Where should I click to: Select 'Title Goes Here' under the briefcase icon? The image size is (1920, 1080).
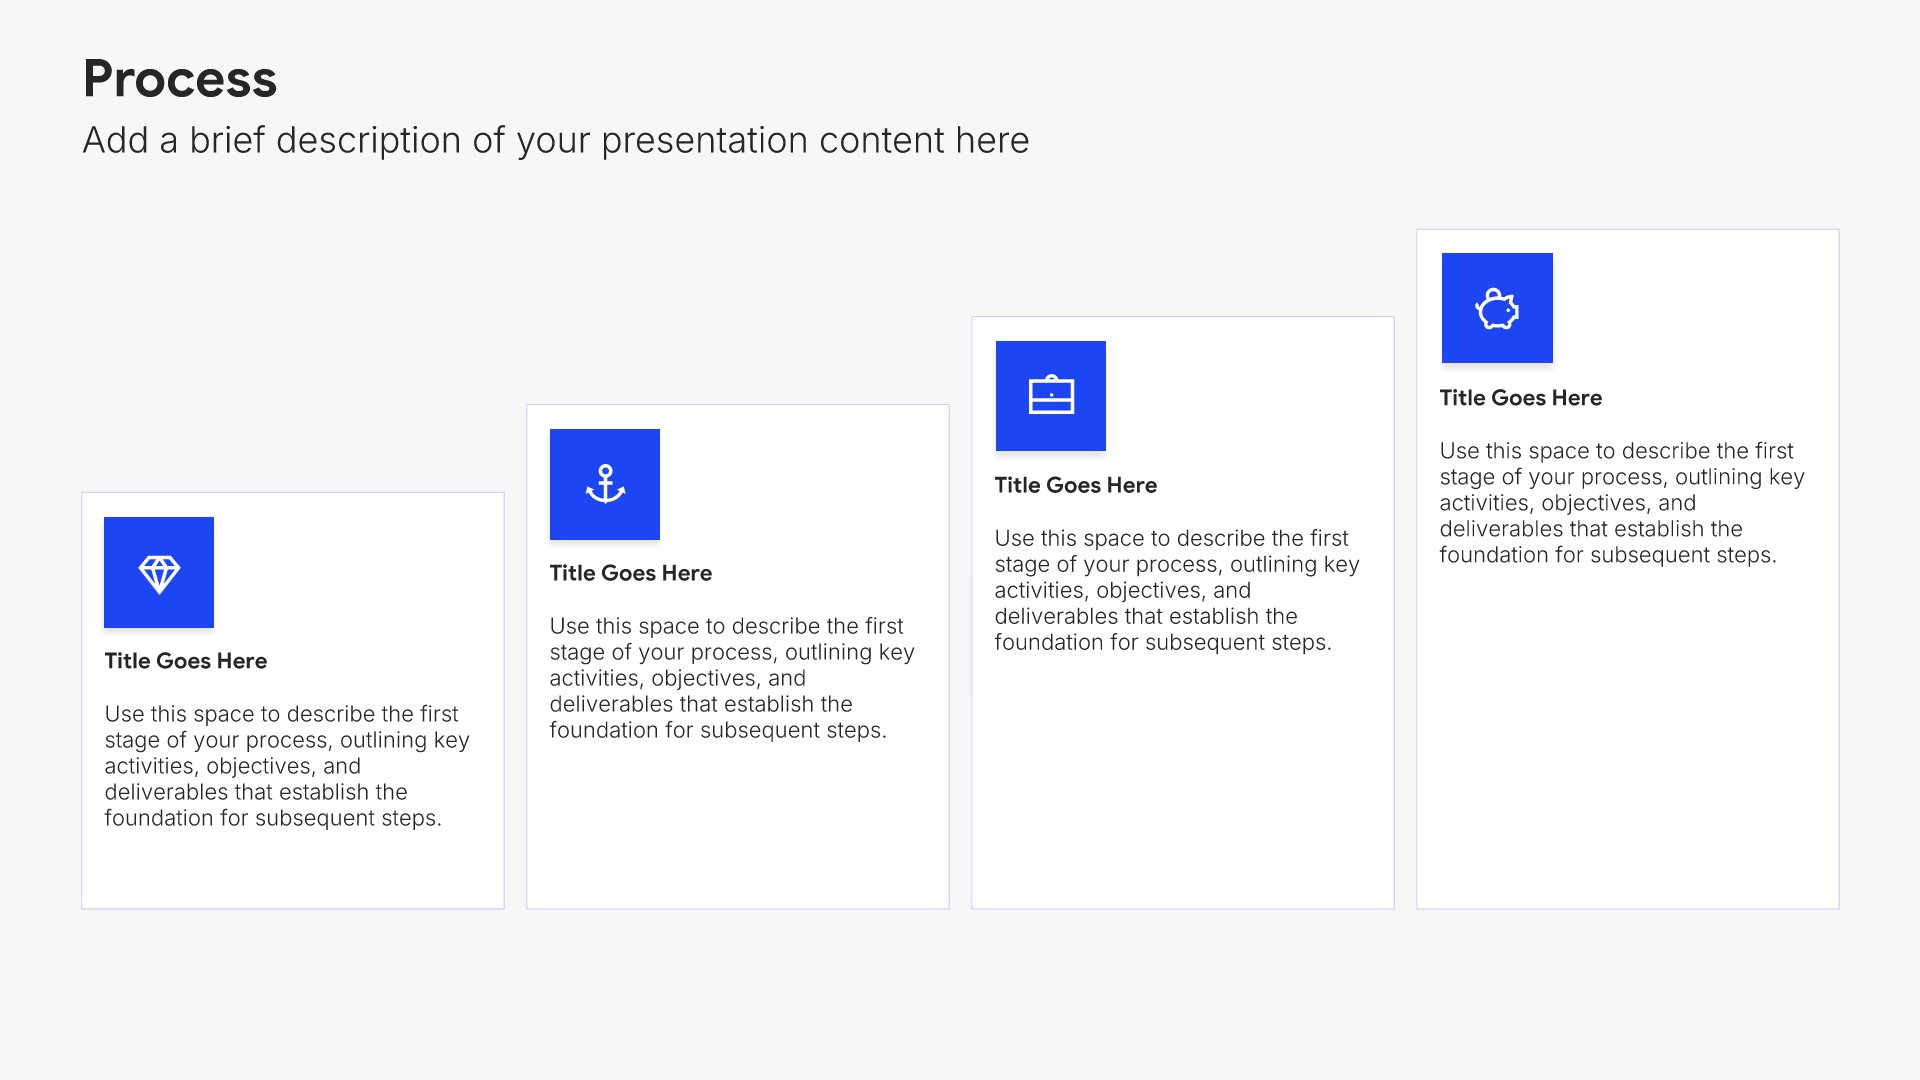(x=1076, y=485)
